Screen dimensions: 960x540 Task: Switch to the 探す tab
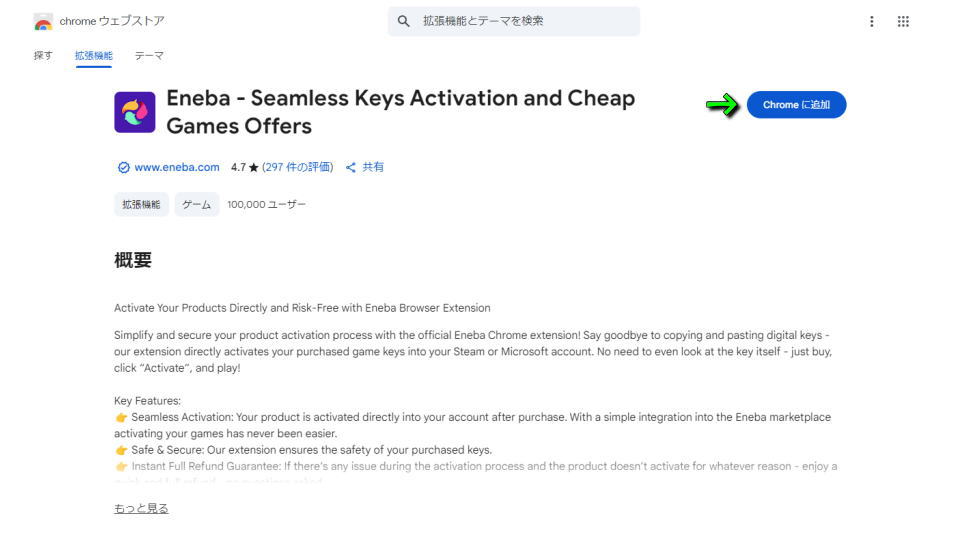click(x=43, y=56)
